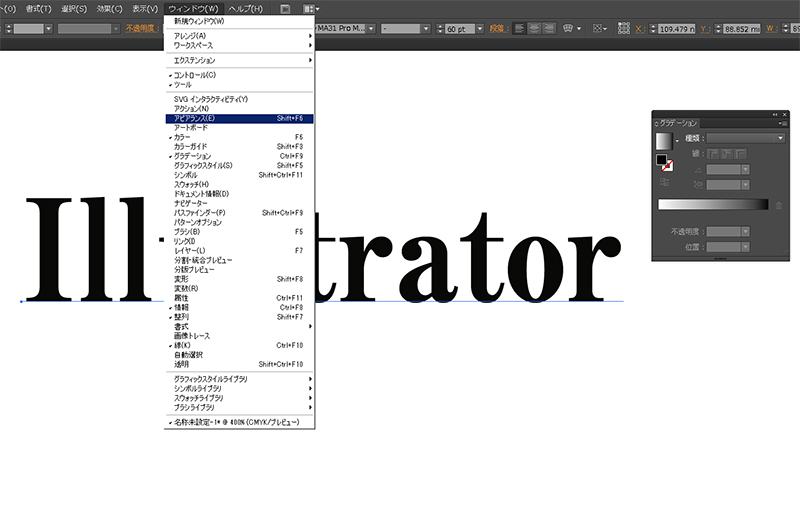The height and width of the screenshot is (520, 800).
Task: Expand the エクステンション submenu
Action: (x=239, y=60)
